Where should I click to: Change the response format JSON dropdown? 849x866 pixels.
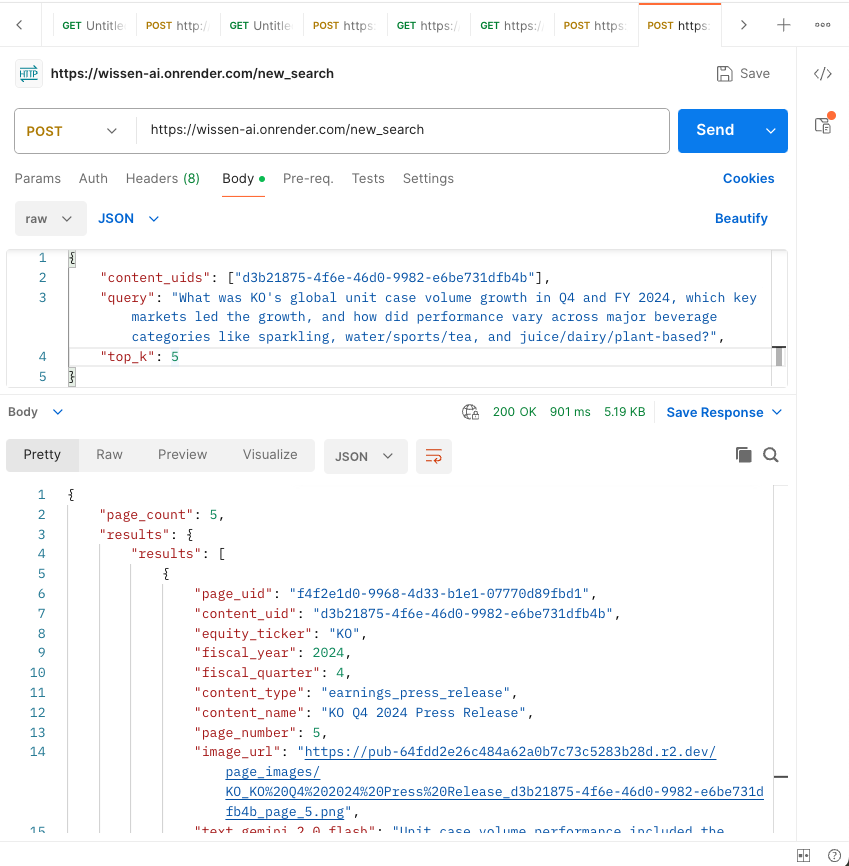[x=365, y=456]
